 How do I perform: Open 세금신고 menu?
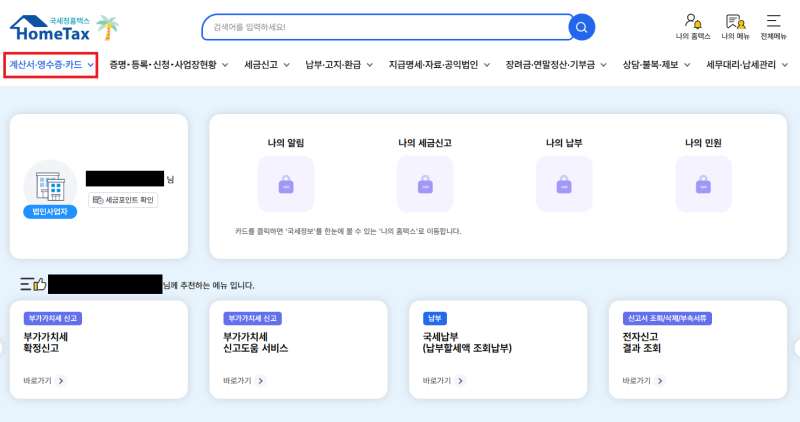tap(267, 65)
